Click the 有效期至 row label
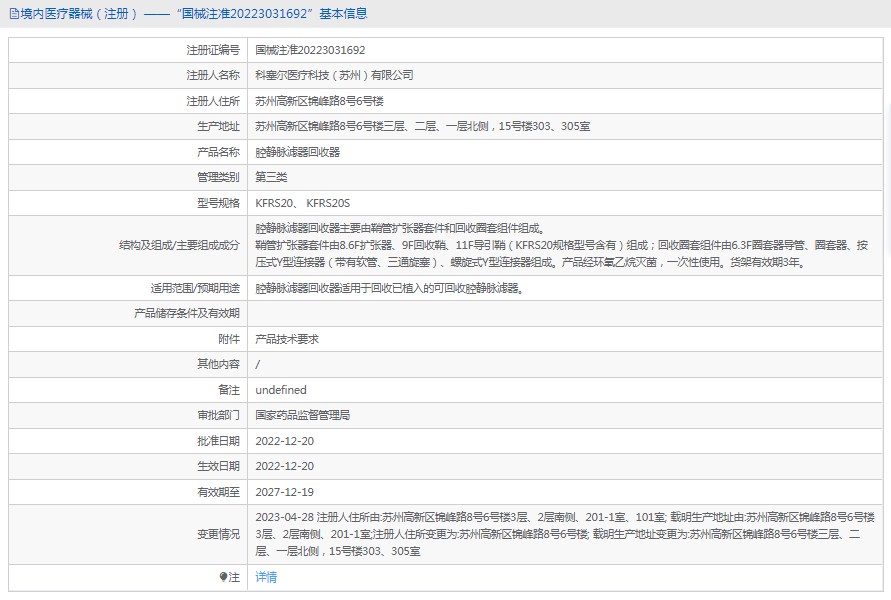This screenshot has width=891, height=600. click(x=218, y=492)
